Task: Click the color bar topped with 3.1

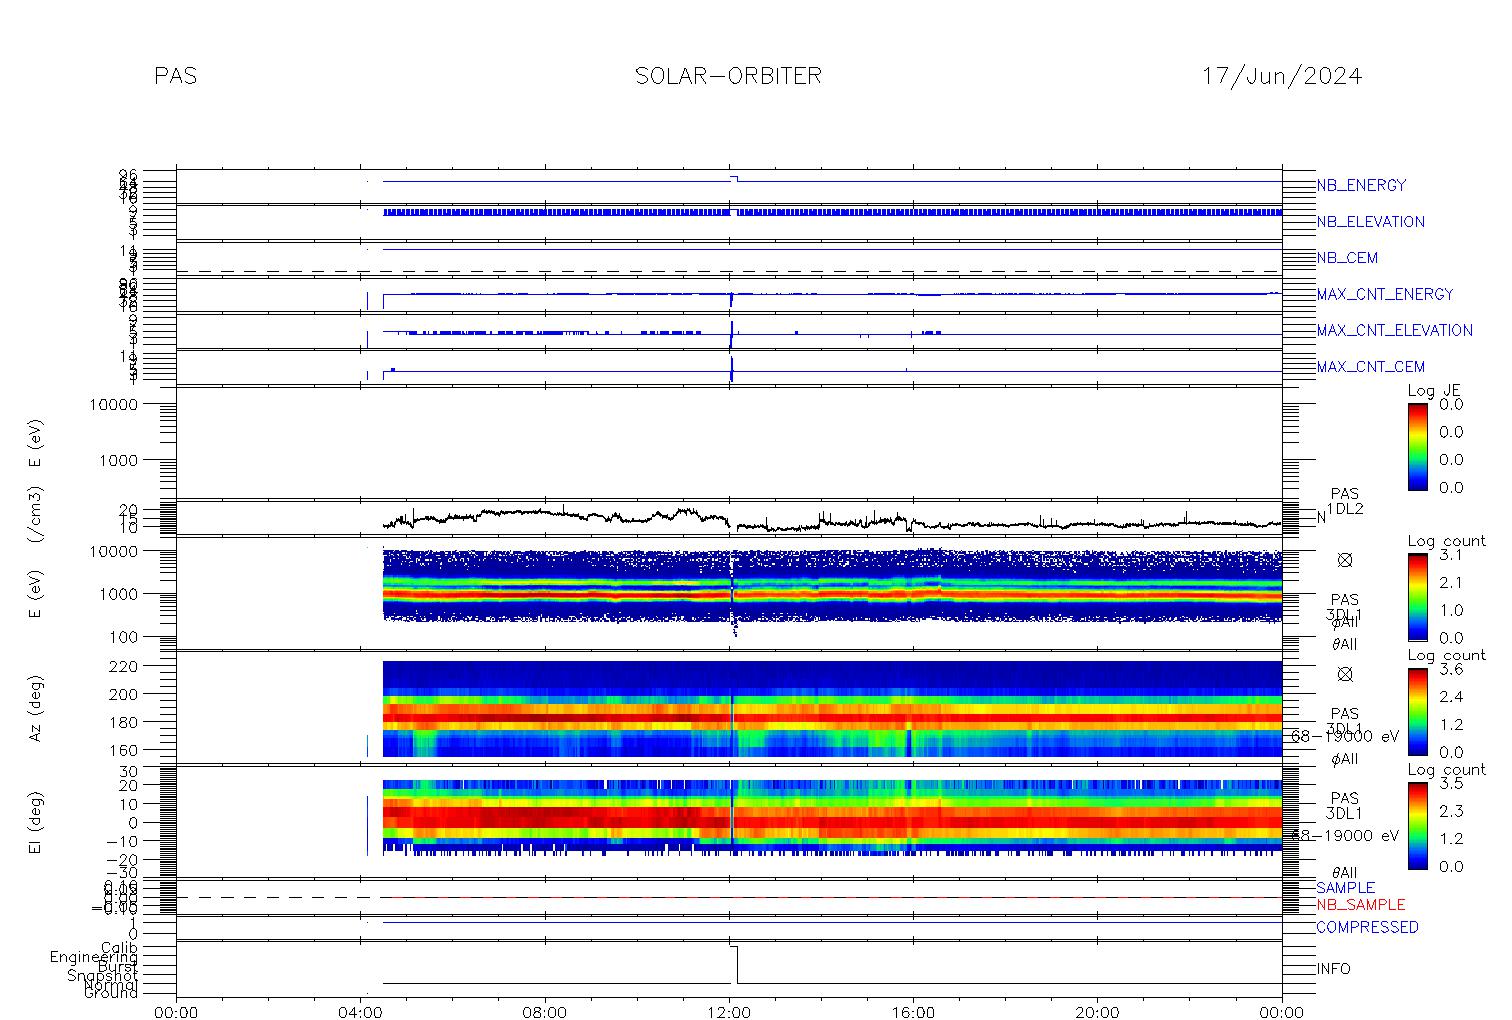Action: point(1417,596)
